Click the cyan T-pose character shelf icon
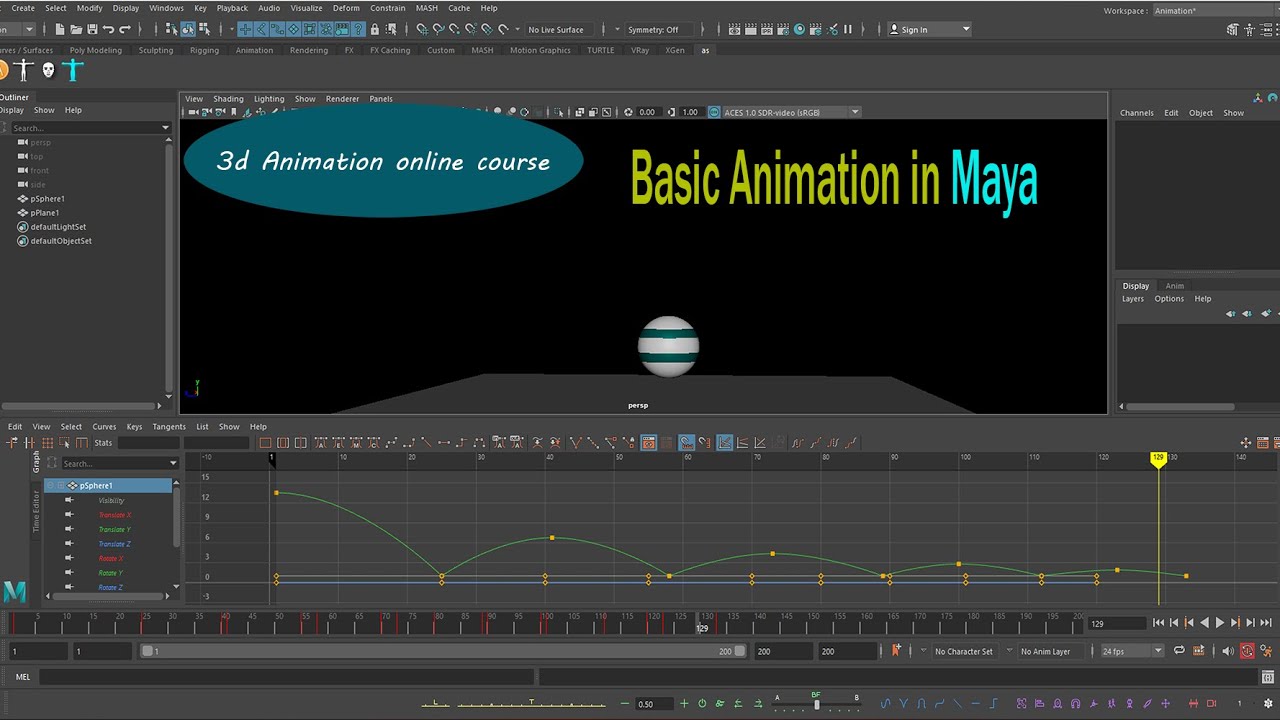 (73, 70)
